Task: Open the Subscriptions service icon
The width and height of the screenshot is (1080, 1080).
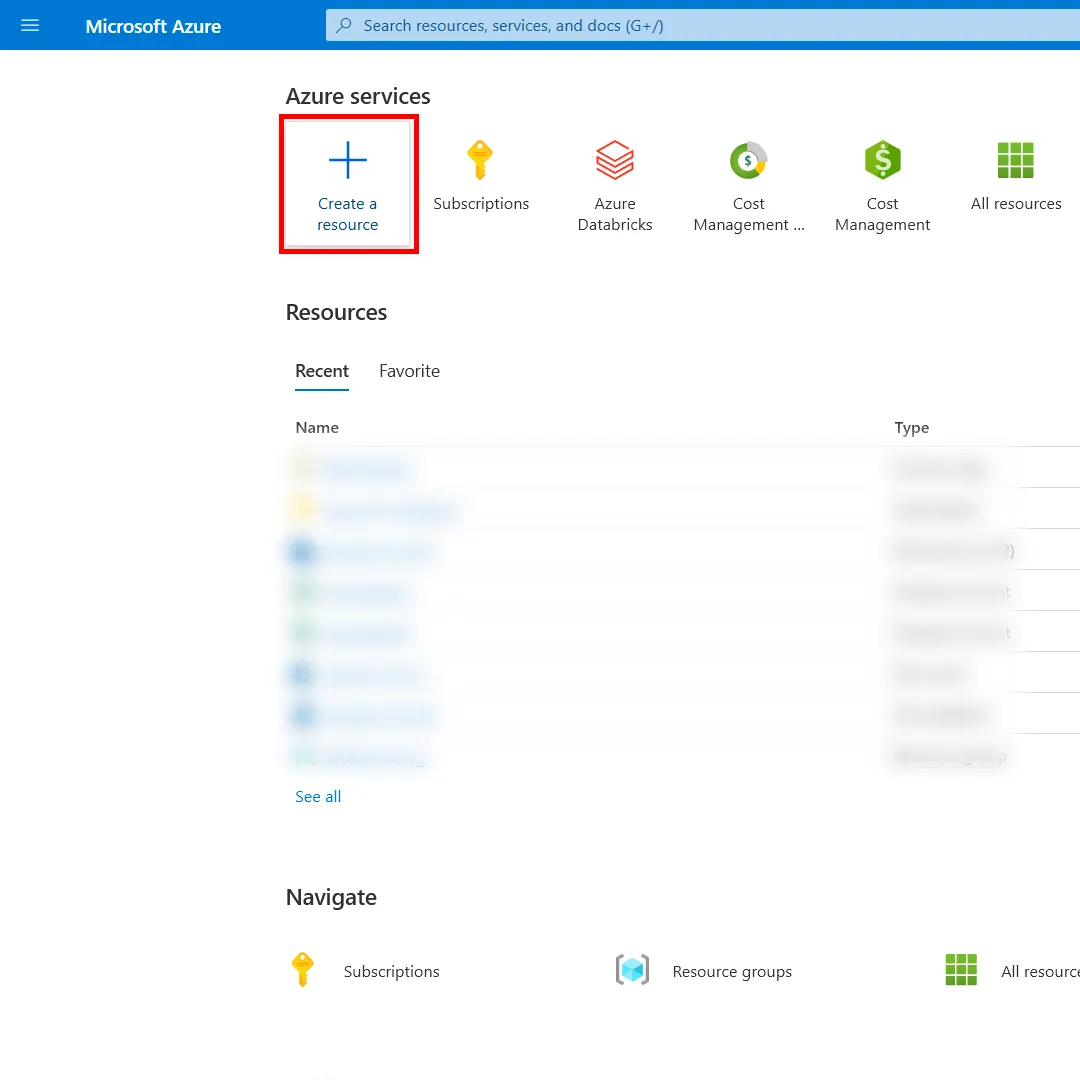Action: (x=481, y=160)
